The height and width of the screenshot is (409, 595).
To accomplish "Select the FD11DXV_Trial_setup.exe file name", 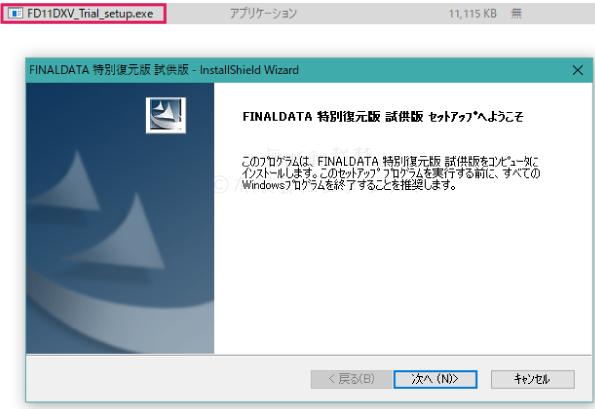I will pos(90,14).
